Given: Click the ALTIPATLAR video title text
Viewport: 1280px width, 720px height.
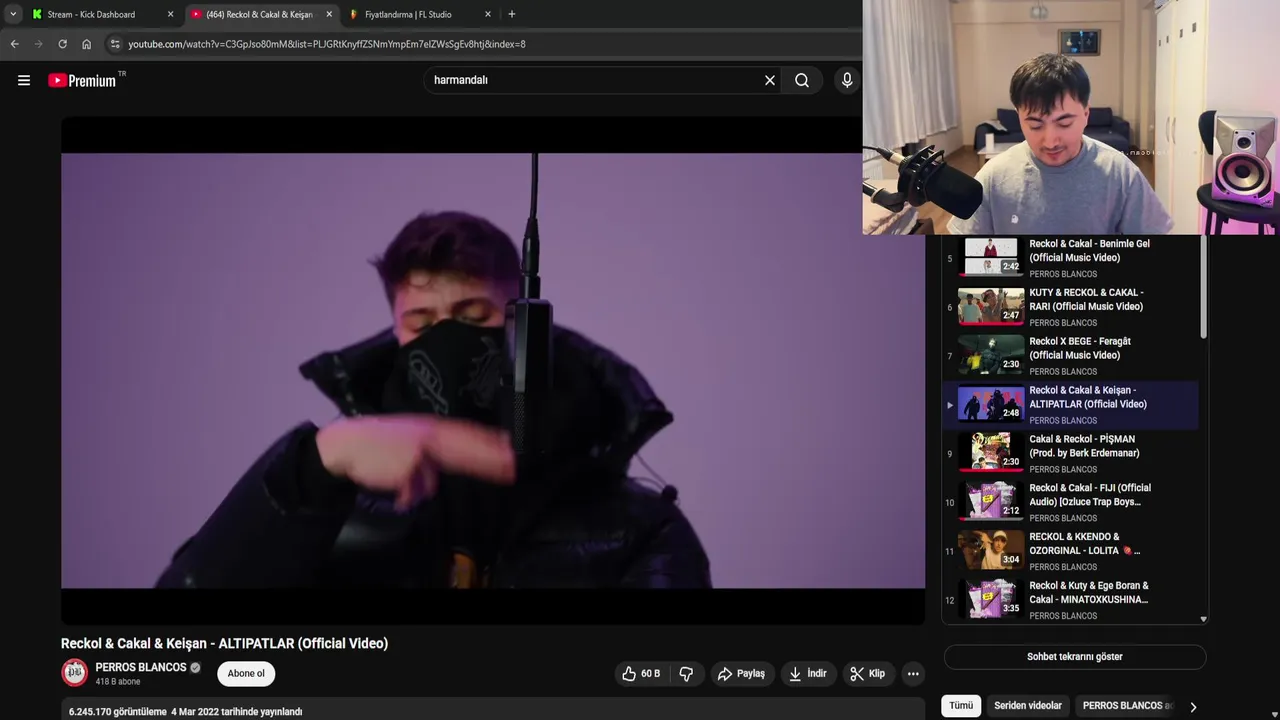Looking at the screenshot, I should [224, 643].
